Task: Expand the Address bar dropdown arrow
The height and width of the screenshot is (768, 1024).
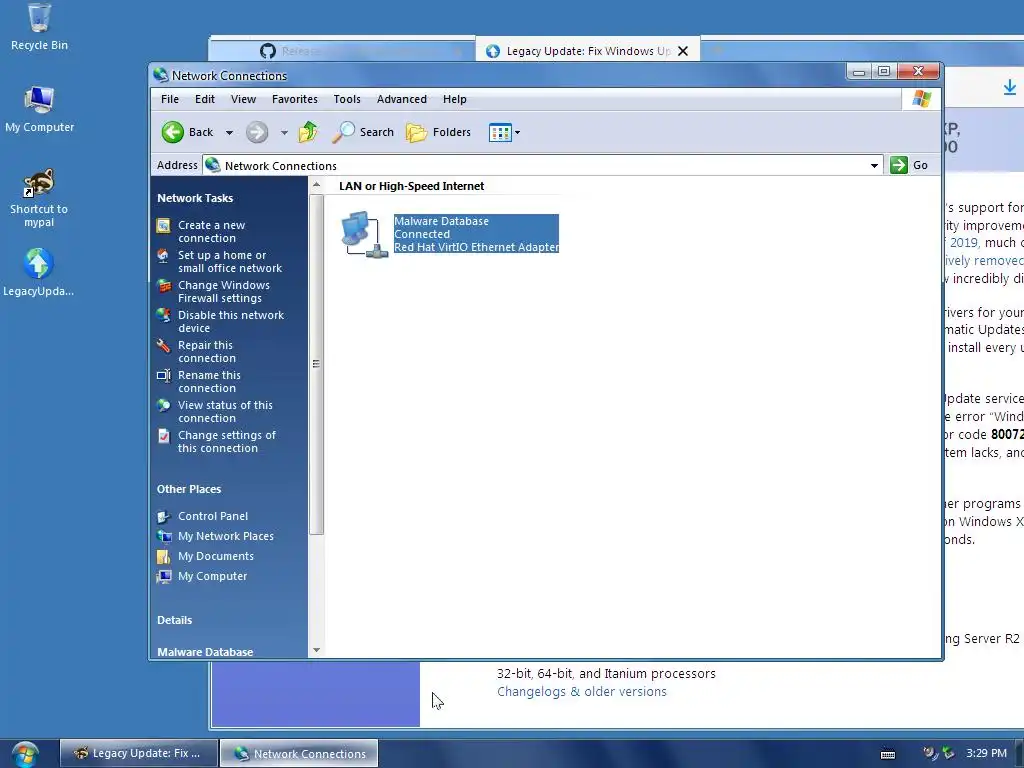Action: pyautogui.click(x=874, y=166)
